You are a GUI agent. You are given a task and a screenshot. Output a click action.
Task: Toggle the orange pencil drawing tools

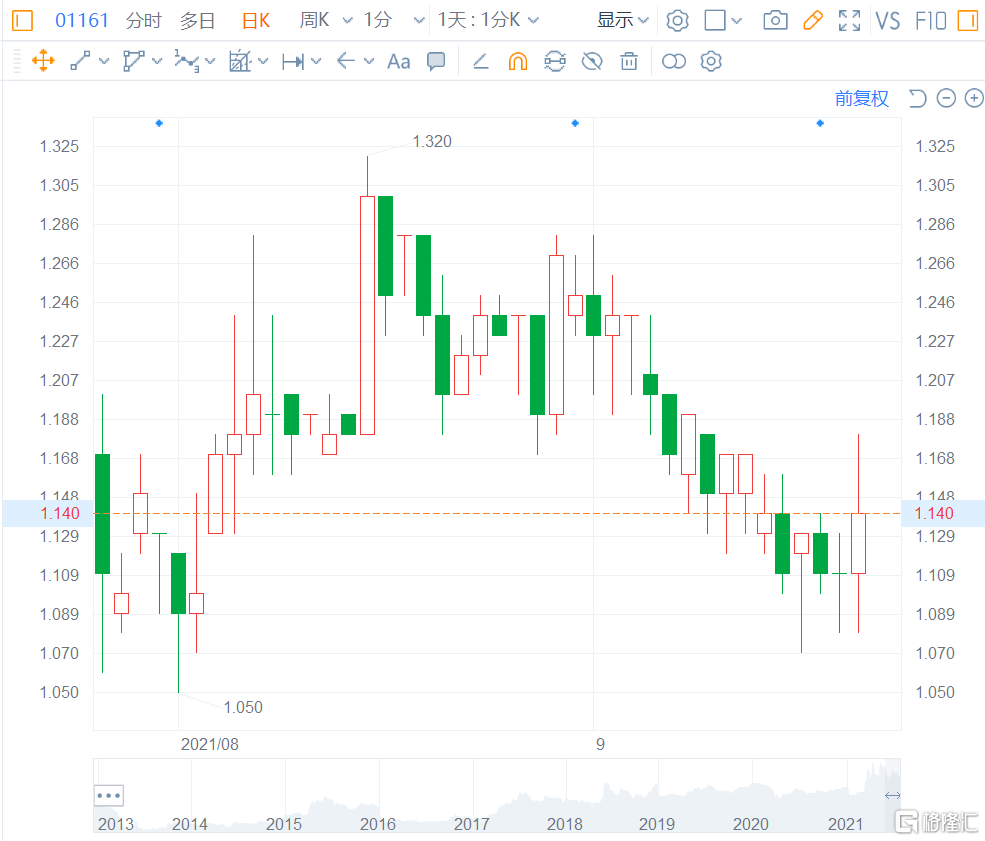point(813,21)
